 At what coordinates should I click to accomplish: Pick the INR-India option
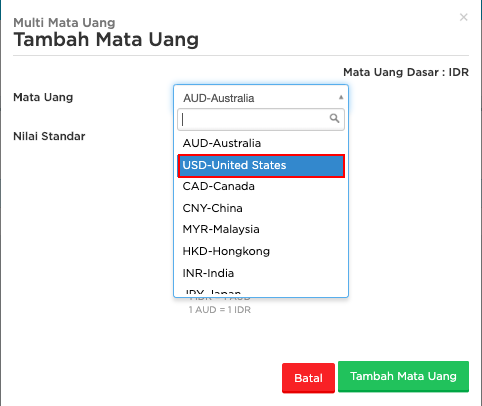pos(261,273)
